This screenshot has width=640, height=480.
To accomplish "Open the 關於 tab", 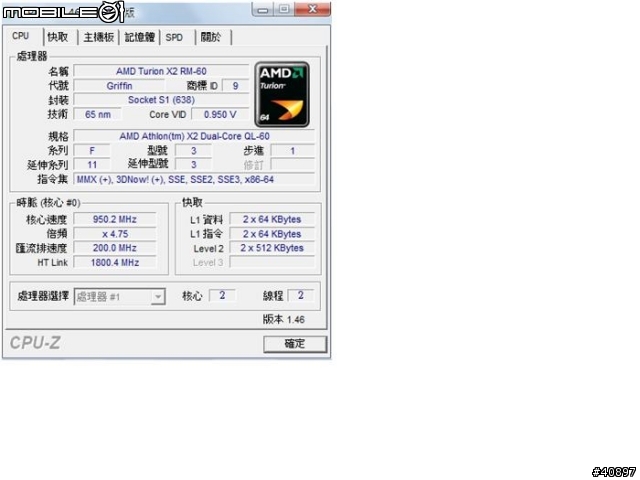I will pyautogui.click(x=211, y=37).
